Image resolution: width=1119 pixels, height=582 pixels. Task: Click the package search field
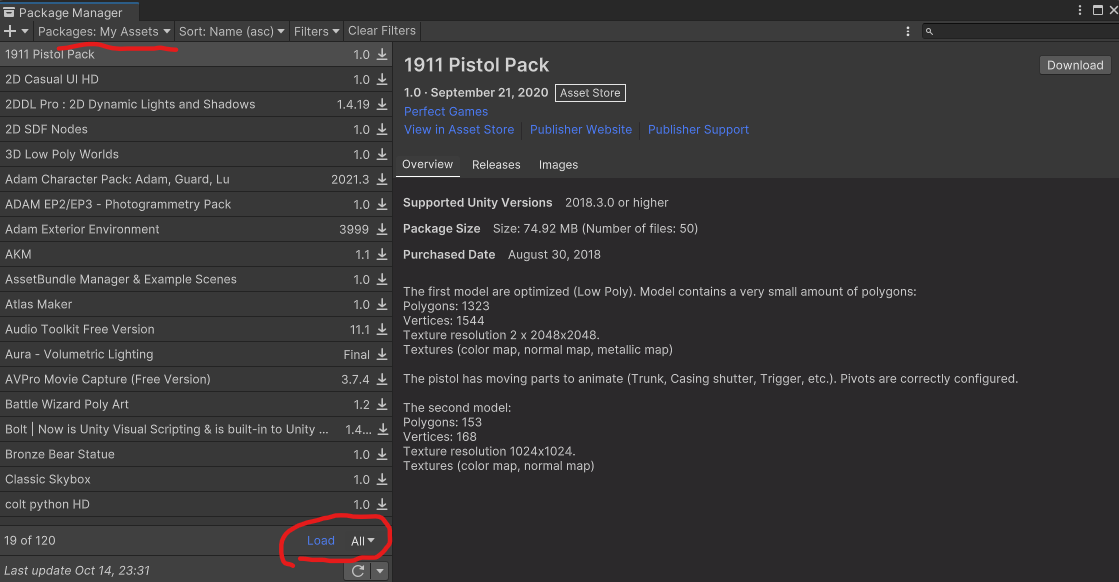tap(1021, 31)
